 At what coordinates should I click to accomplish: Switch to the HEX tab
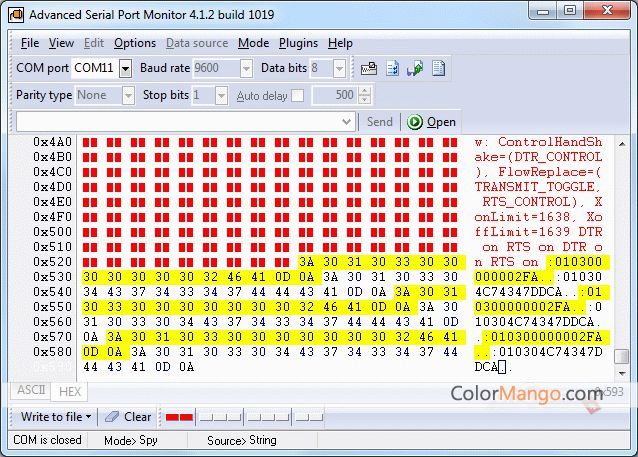point(70,391)
